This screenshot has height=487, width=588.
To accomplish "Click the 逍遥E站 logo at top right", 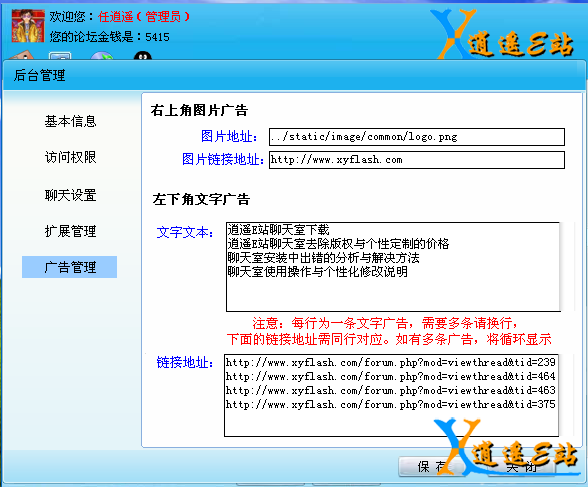I will tap(502, 34).
